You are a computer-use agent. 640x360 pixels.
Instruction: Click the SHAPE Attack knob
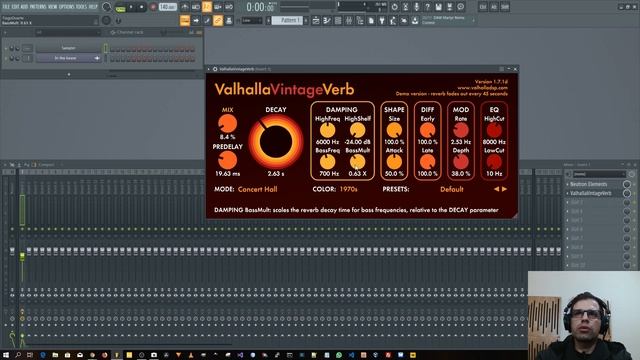click(x=394, y=162)
